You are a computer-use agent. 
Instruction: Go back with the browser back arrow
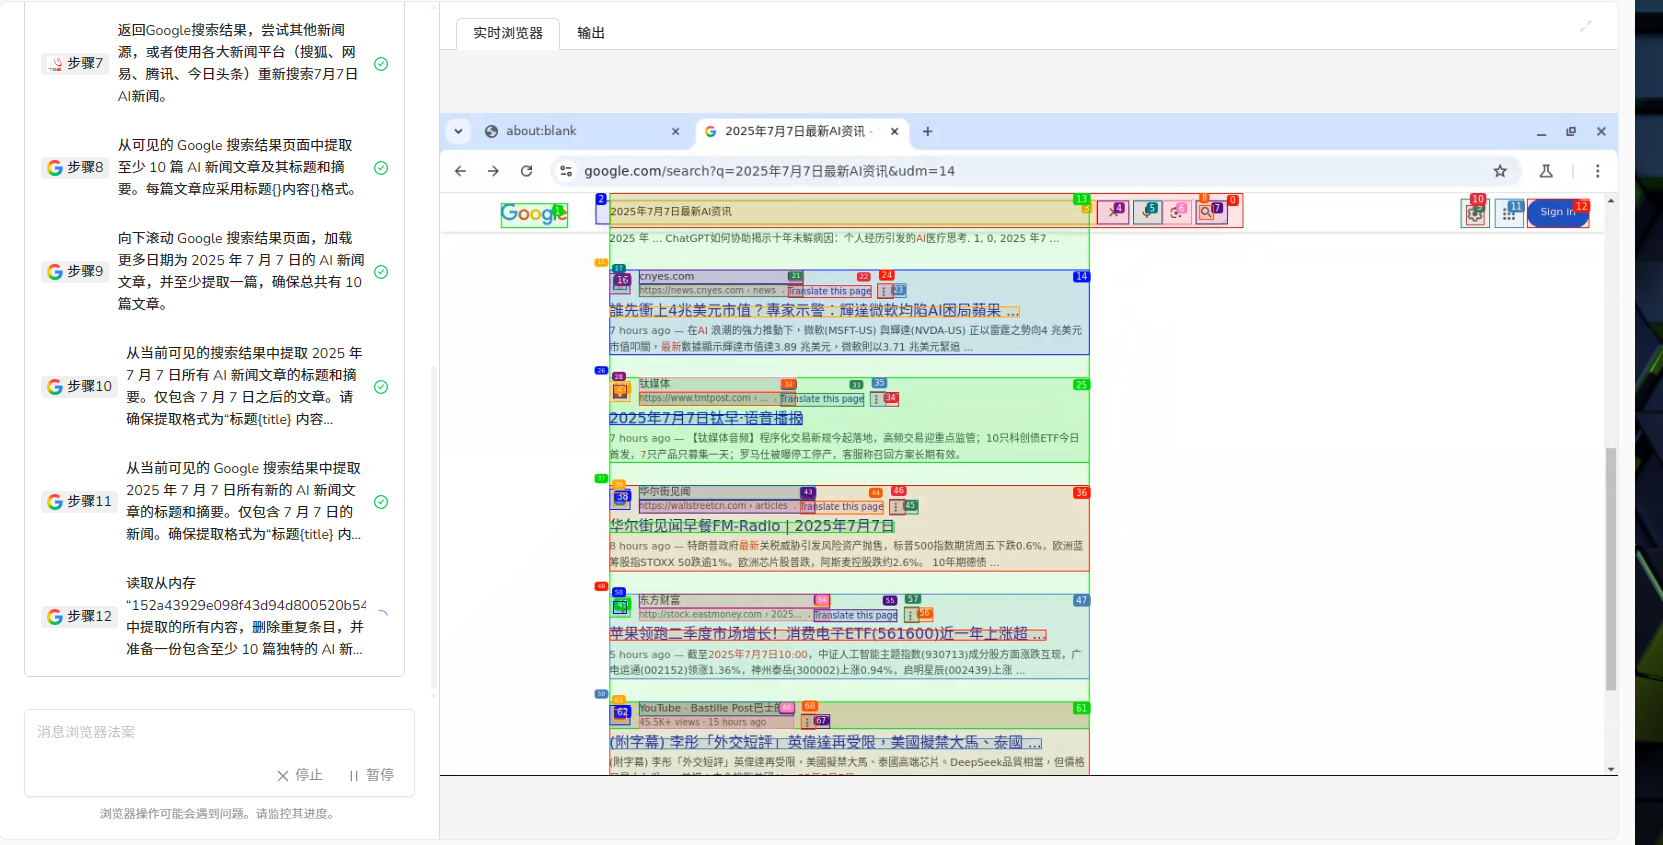pyautogui.click(x=460, y=171)
